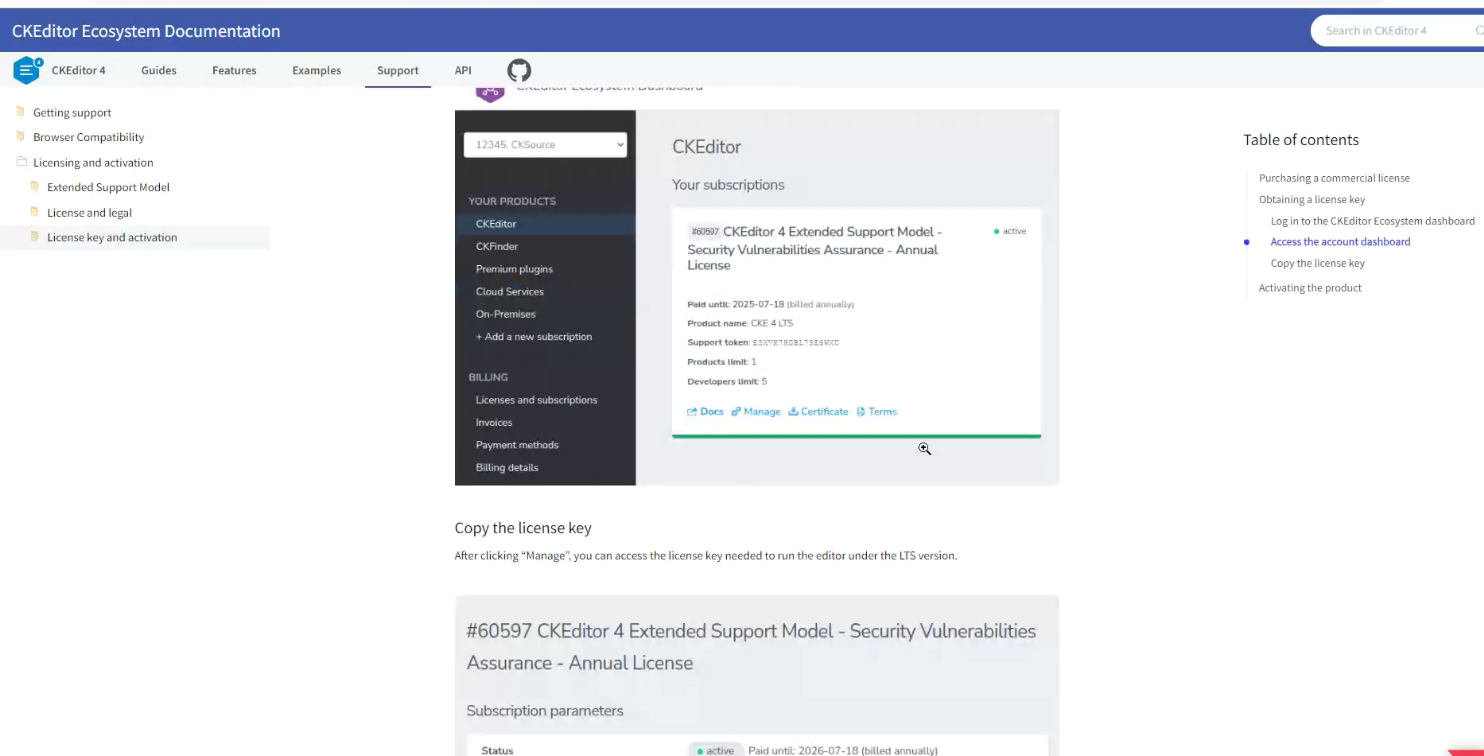This screenshot has height=756, width=1484.
Task: Focus the Search in CKEditor 4 field
Action: pyautogui.click(x=1395, y=31)
